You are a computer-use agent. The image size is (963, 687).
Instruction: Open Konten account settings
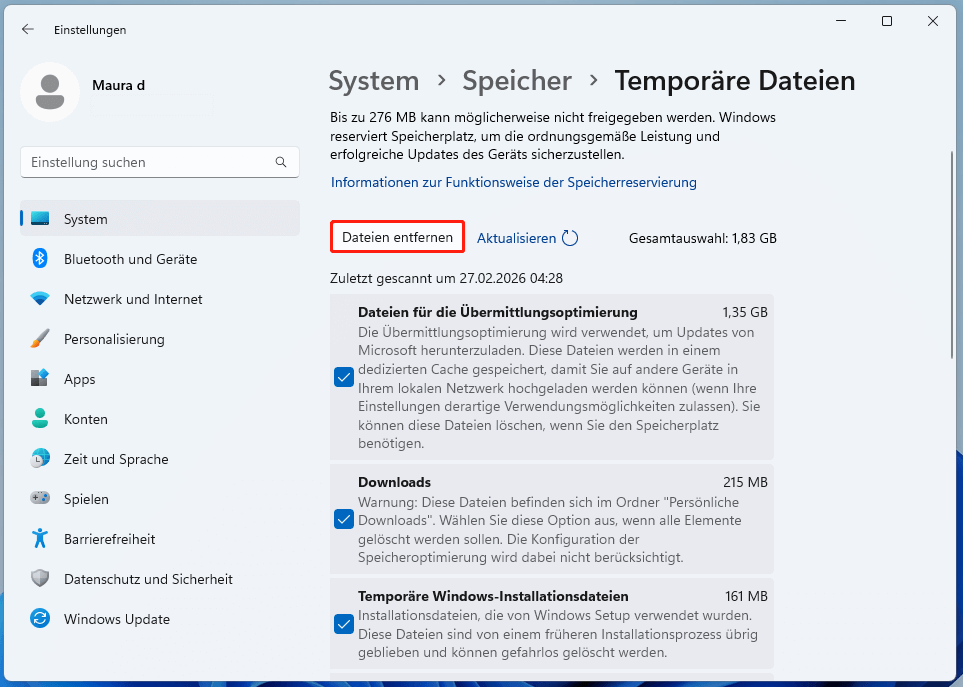coord(84,418)
